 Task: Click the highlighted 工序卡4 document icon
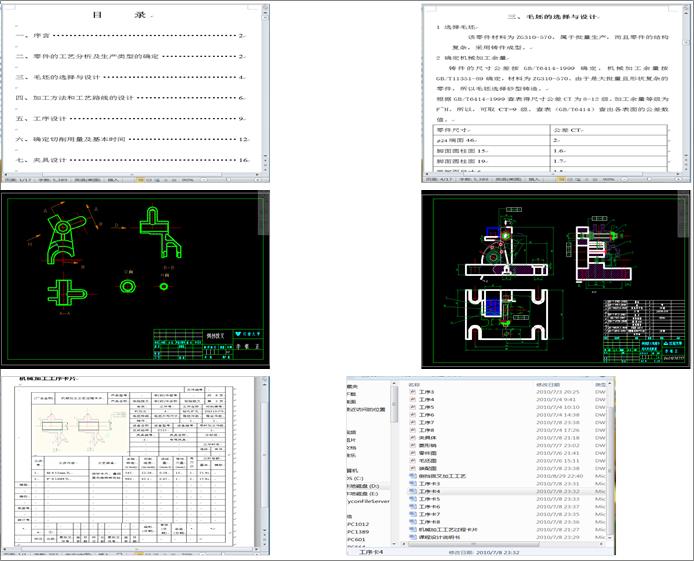click(413, 492)
